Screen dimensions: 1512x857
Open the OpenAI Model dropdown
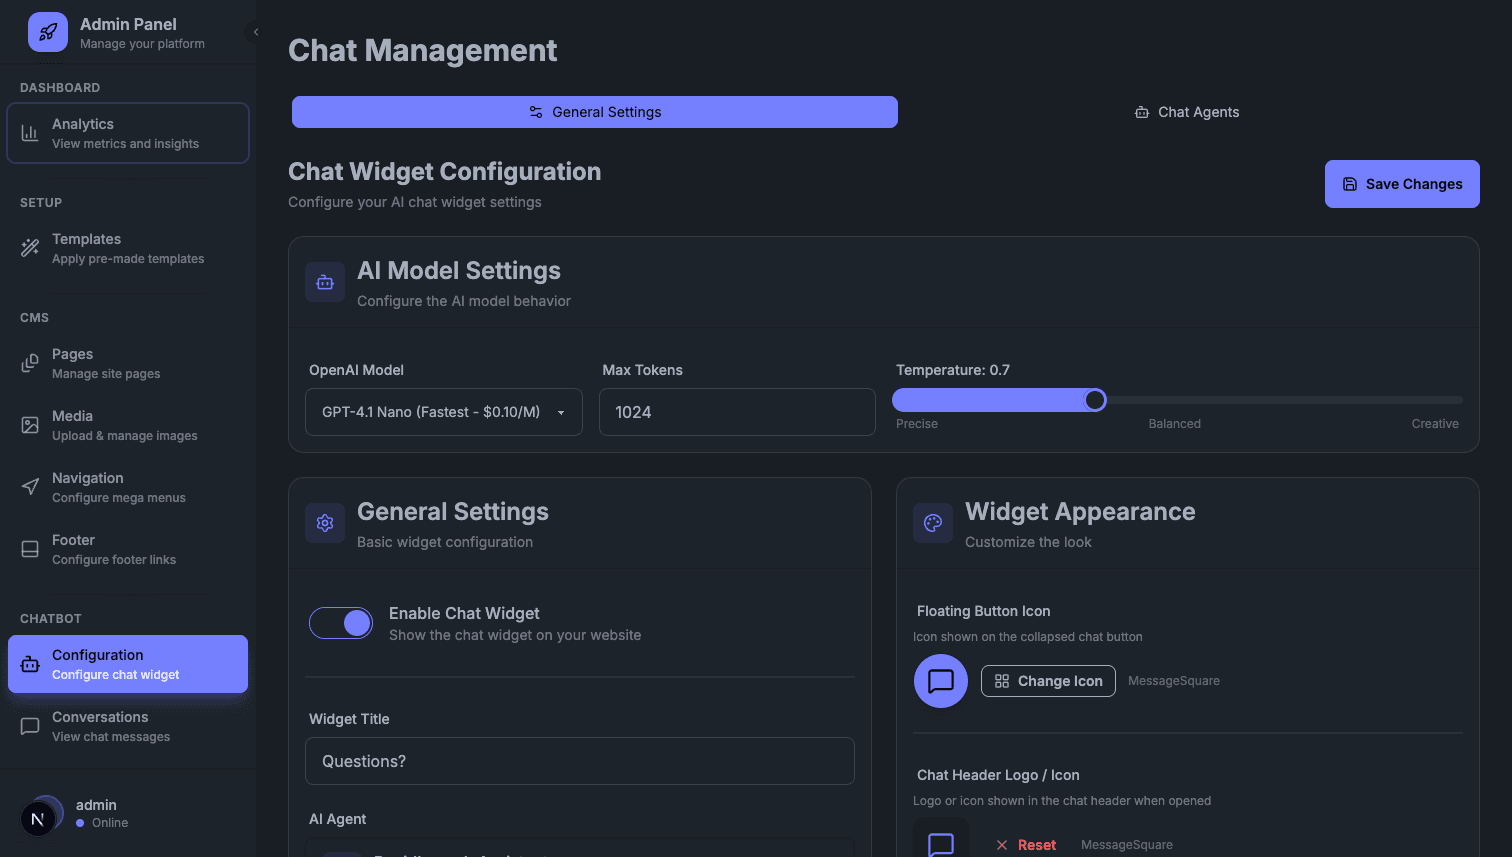443,411
